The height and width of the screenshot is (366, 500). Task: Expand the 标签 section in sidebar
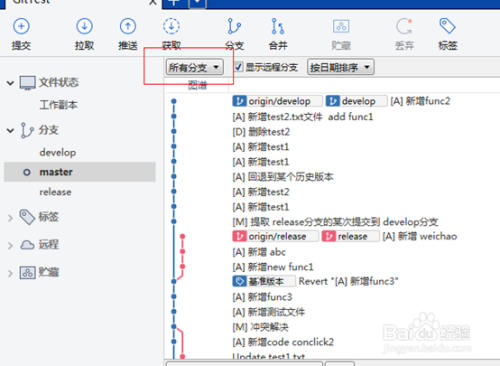pos(10,218)
